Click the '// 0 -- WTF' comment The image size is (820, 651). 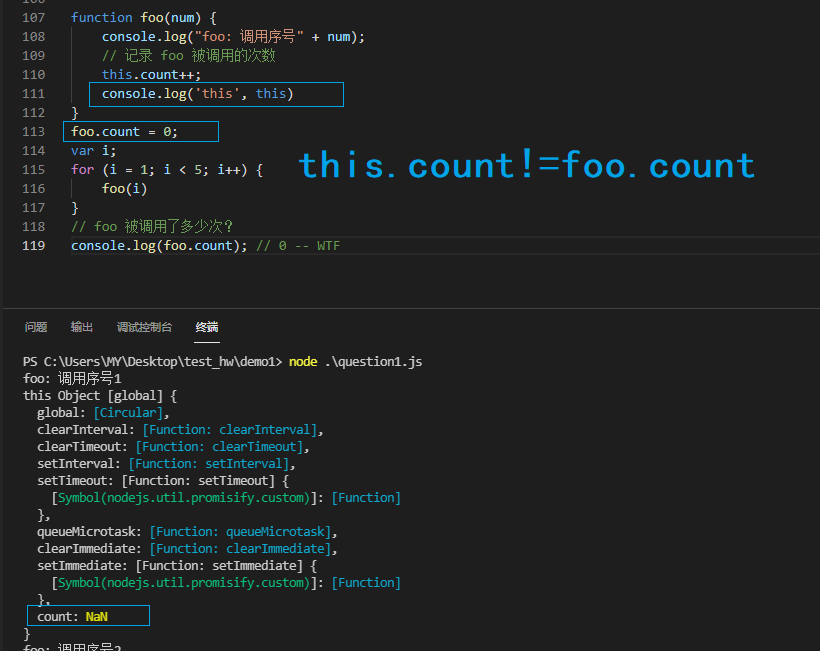click(x=298, y=246)
